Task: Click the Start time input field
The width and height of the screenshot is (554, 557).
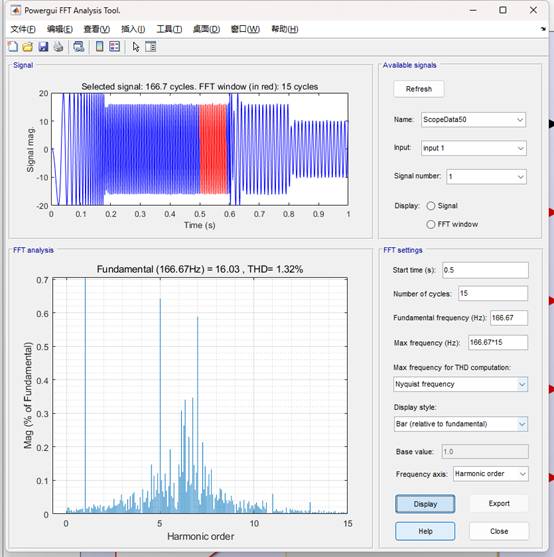Action: [x=485, y=270]
